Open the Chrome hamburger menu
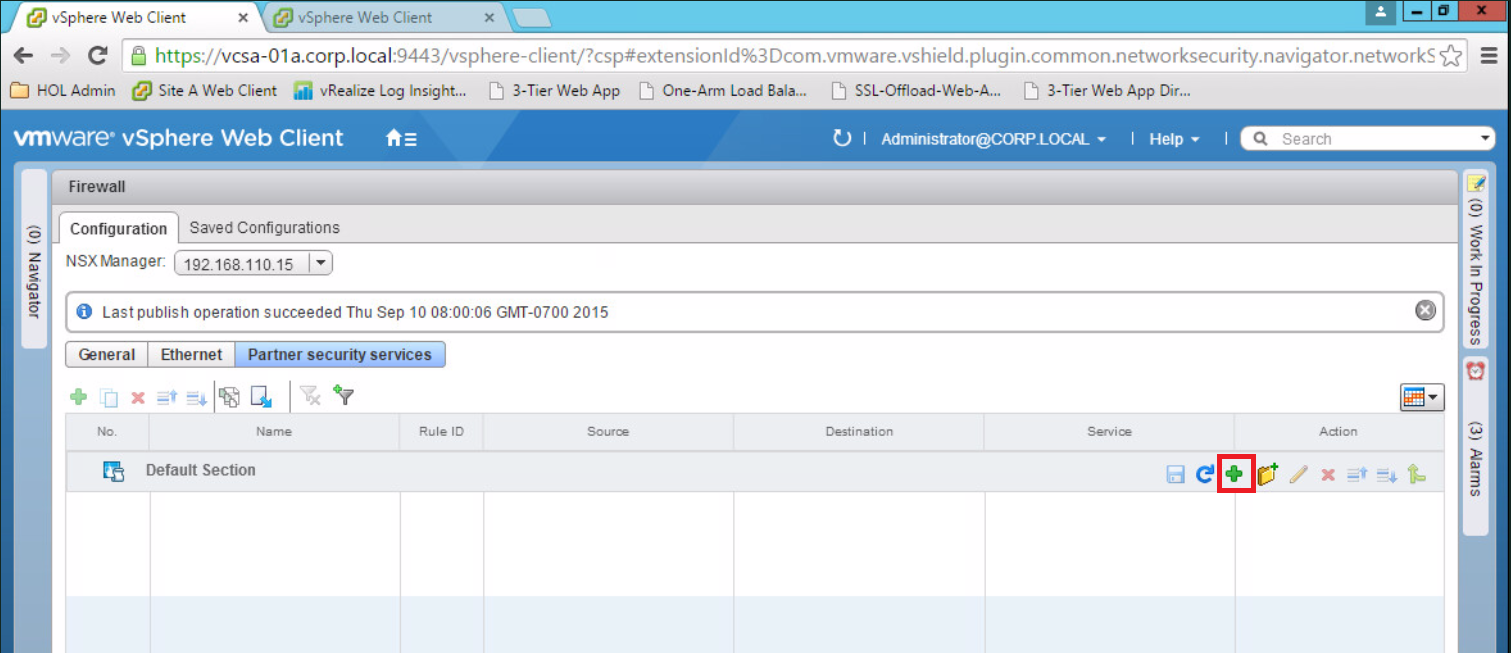 tap(1487, 56)
